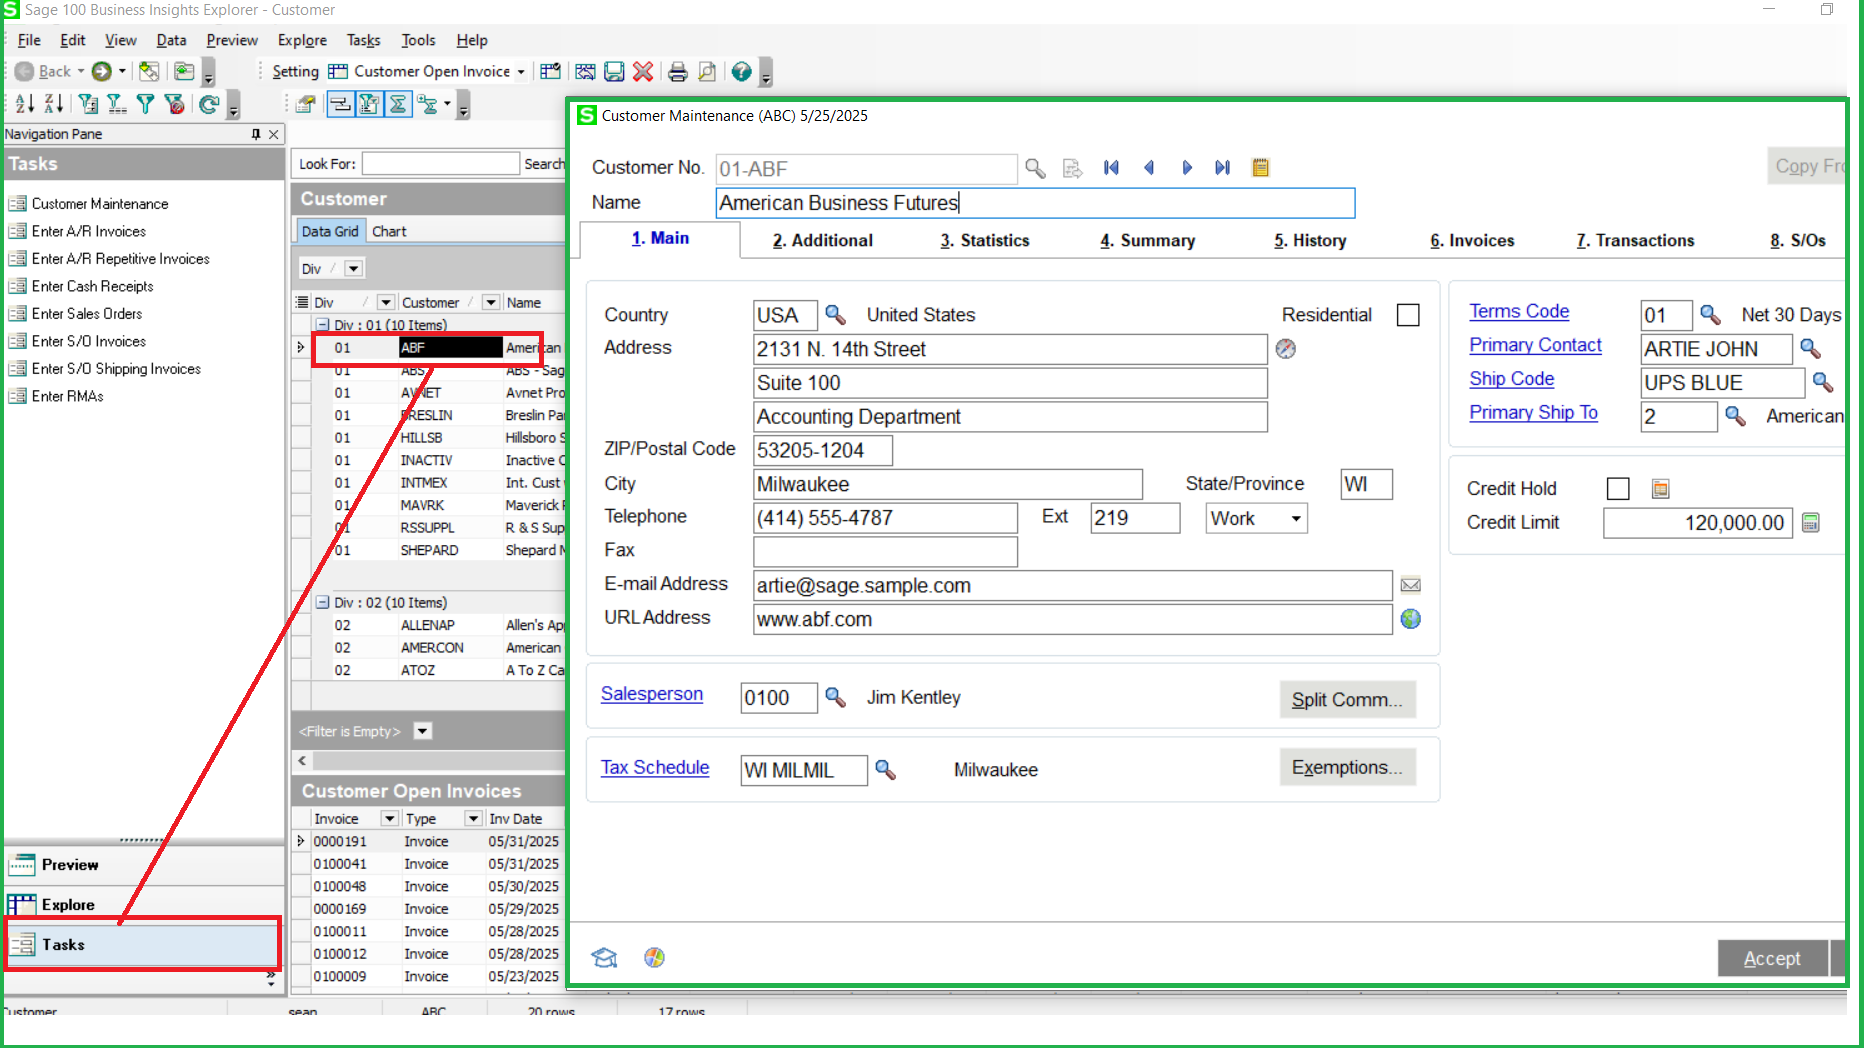Switch to the 3. Statistics tab

(x=984, y=240)
